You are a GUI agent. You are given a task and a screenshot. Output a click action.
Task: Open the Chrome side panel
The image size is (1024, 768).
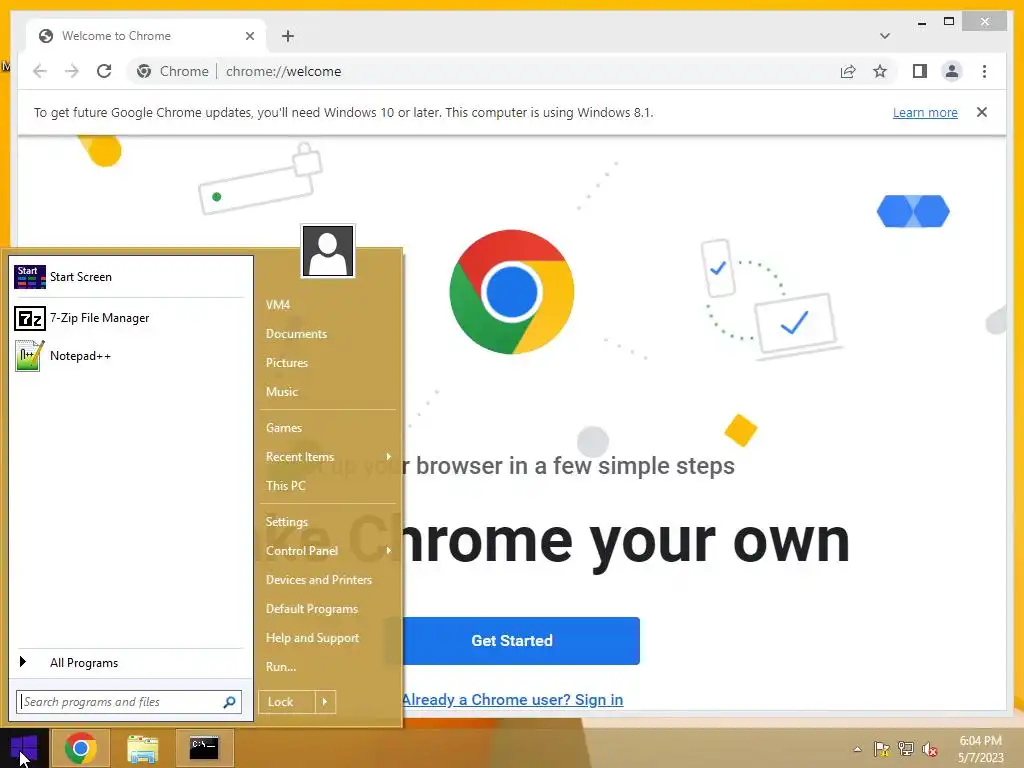(920, 71)
